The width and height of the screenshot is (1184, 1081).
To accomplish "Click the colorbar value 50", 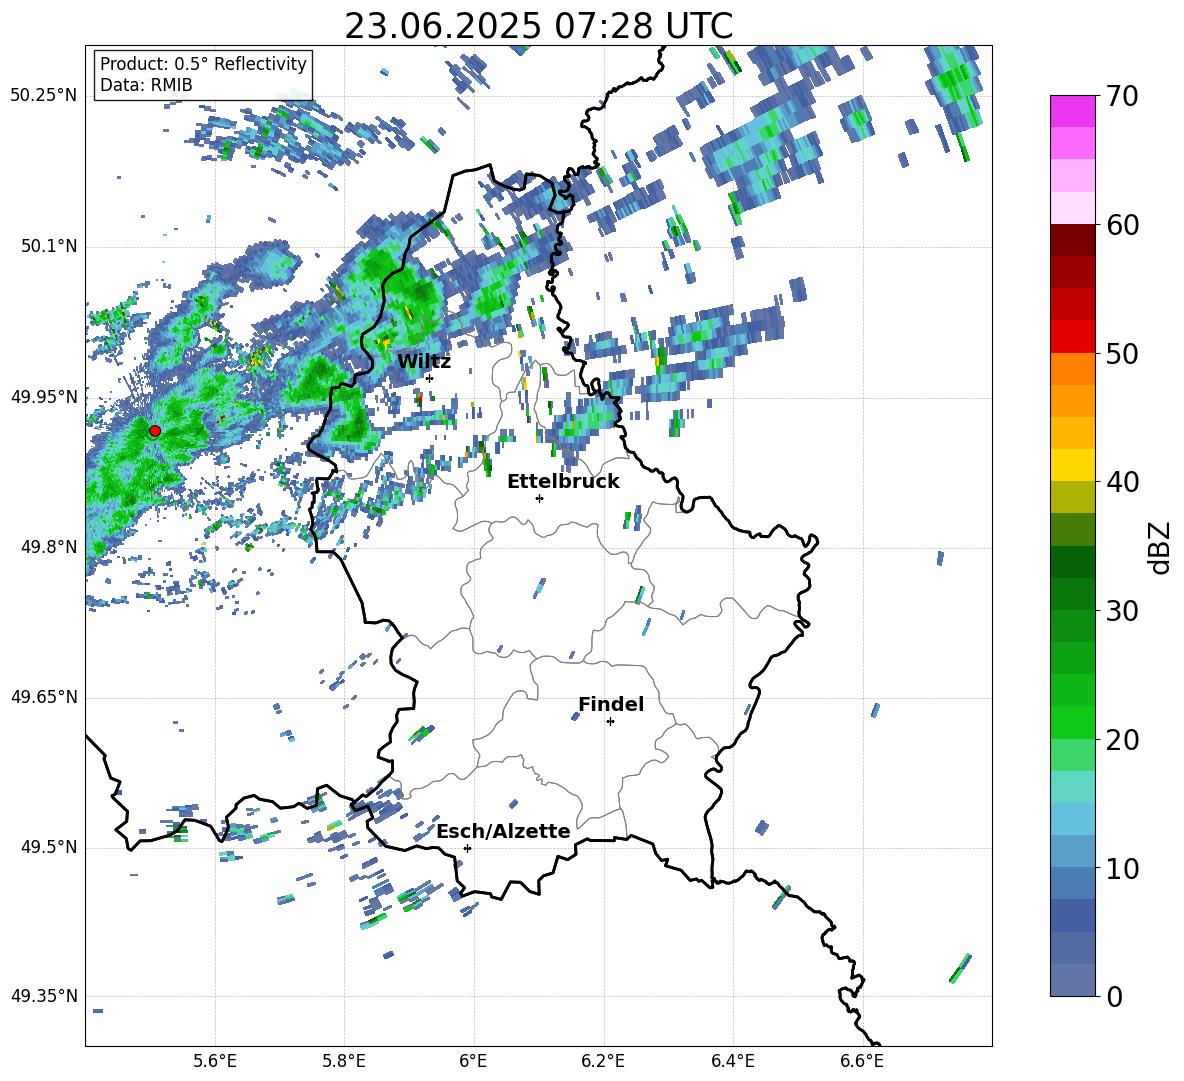I will click(x=1122, y=354).
